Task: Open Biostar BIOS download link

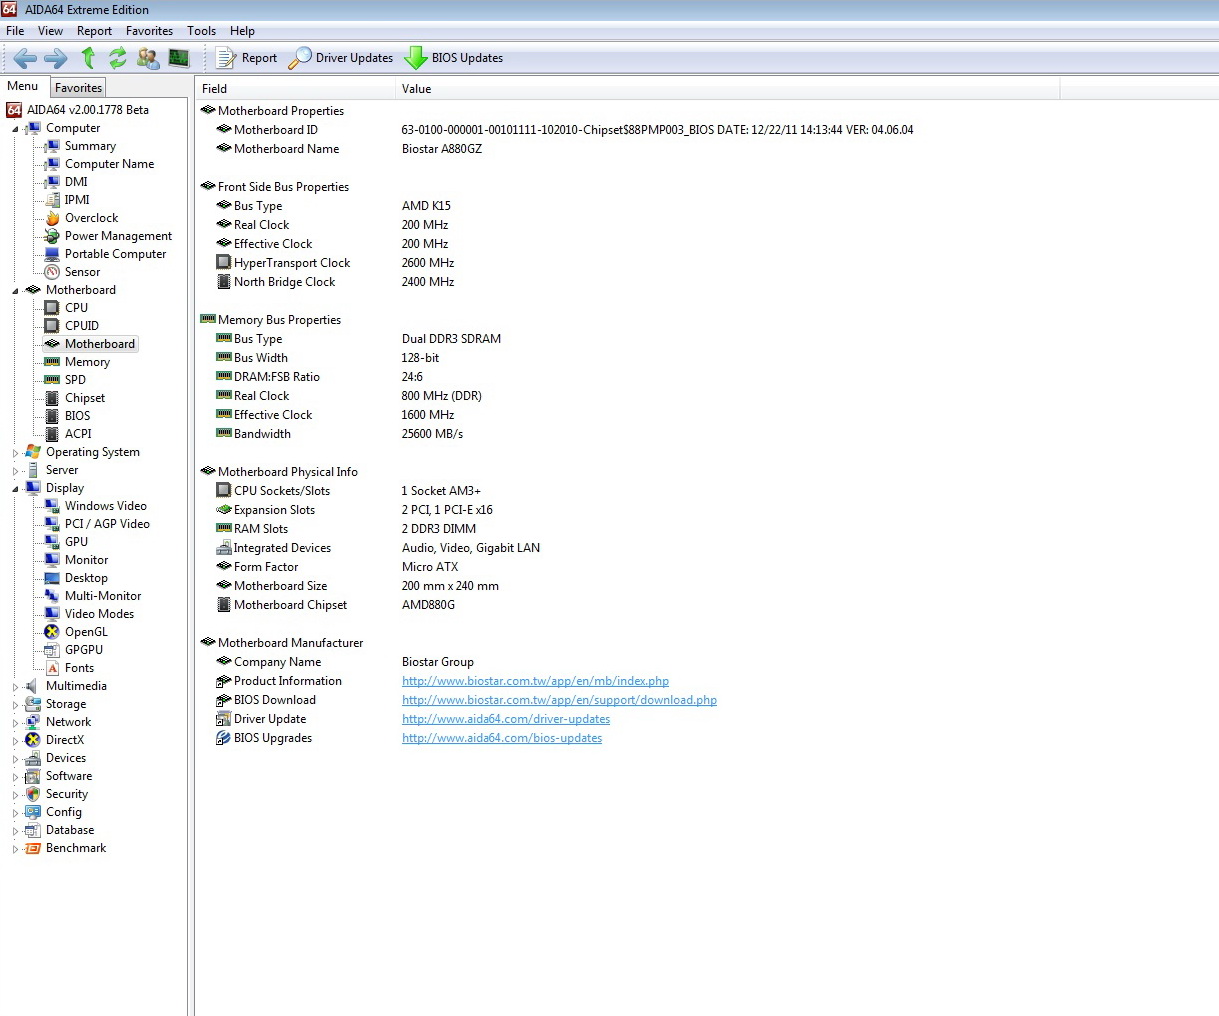Action: click(559, 700)
